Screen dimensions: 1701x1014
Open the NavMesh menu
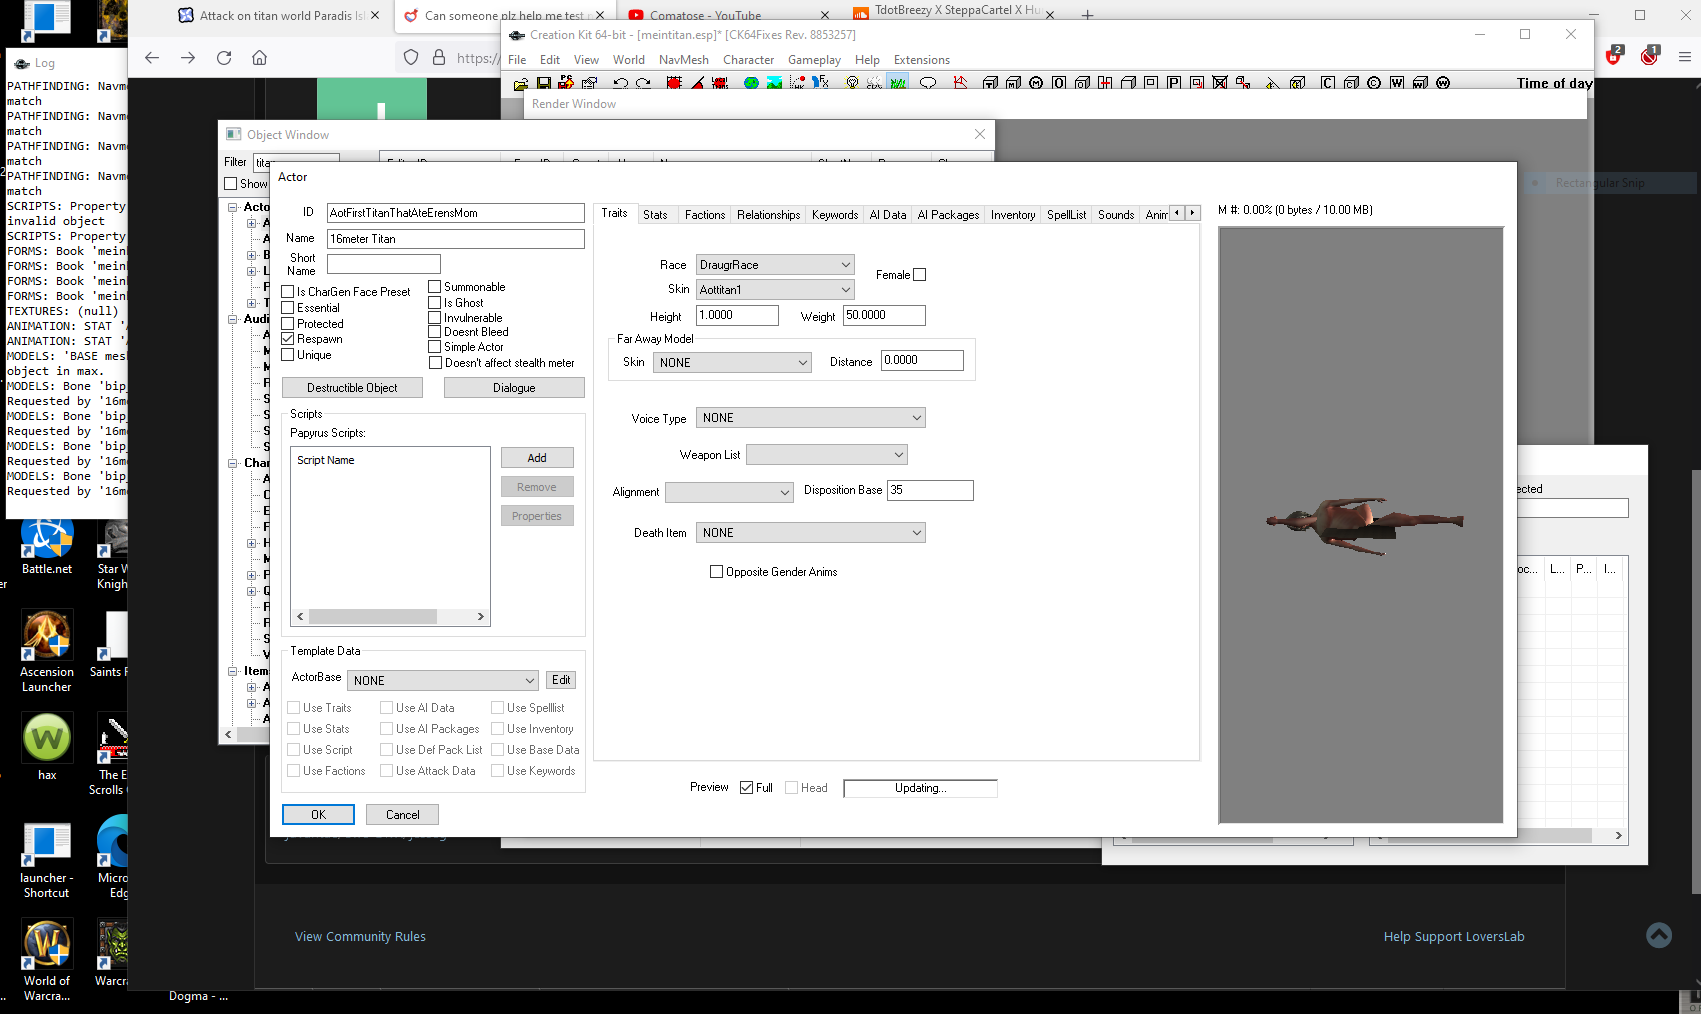coord(684,60)
